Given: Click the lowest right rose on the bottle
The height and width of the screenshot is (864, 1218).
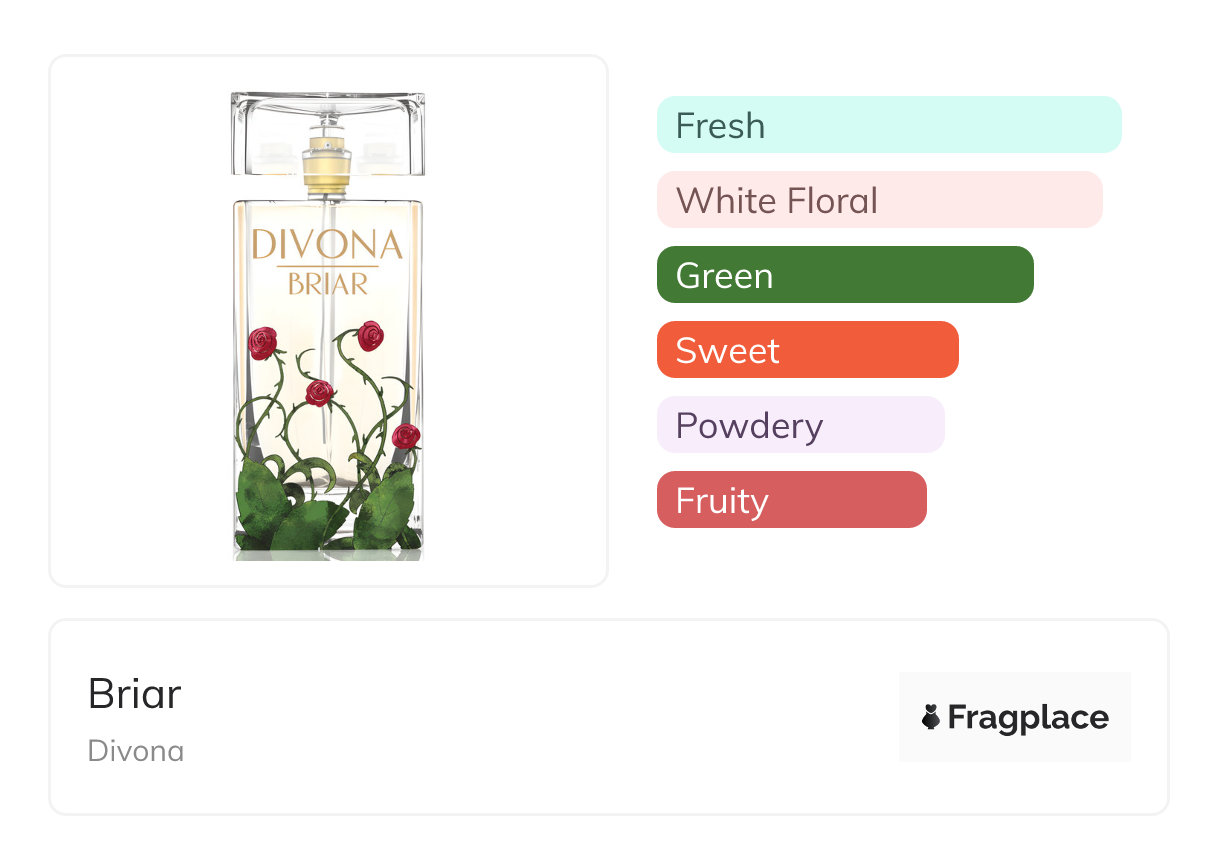Looking at the screenshot, I should 406,437.
